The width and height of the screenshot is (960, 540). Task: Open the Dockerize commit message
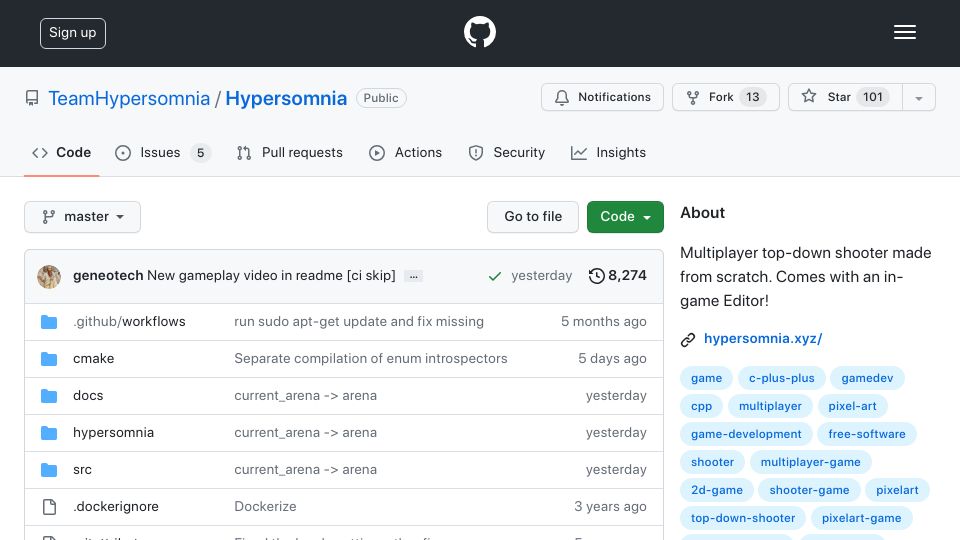pos(265,506)
